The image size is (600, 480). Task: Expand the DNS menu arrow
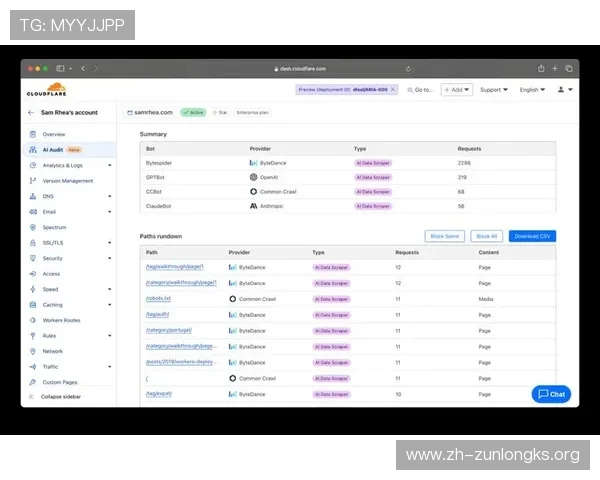point(110,196)
